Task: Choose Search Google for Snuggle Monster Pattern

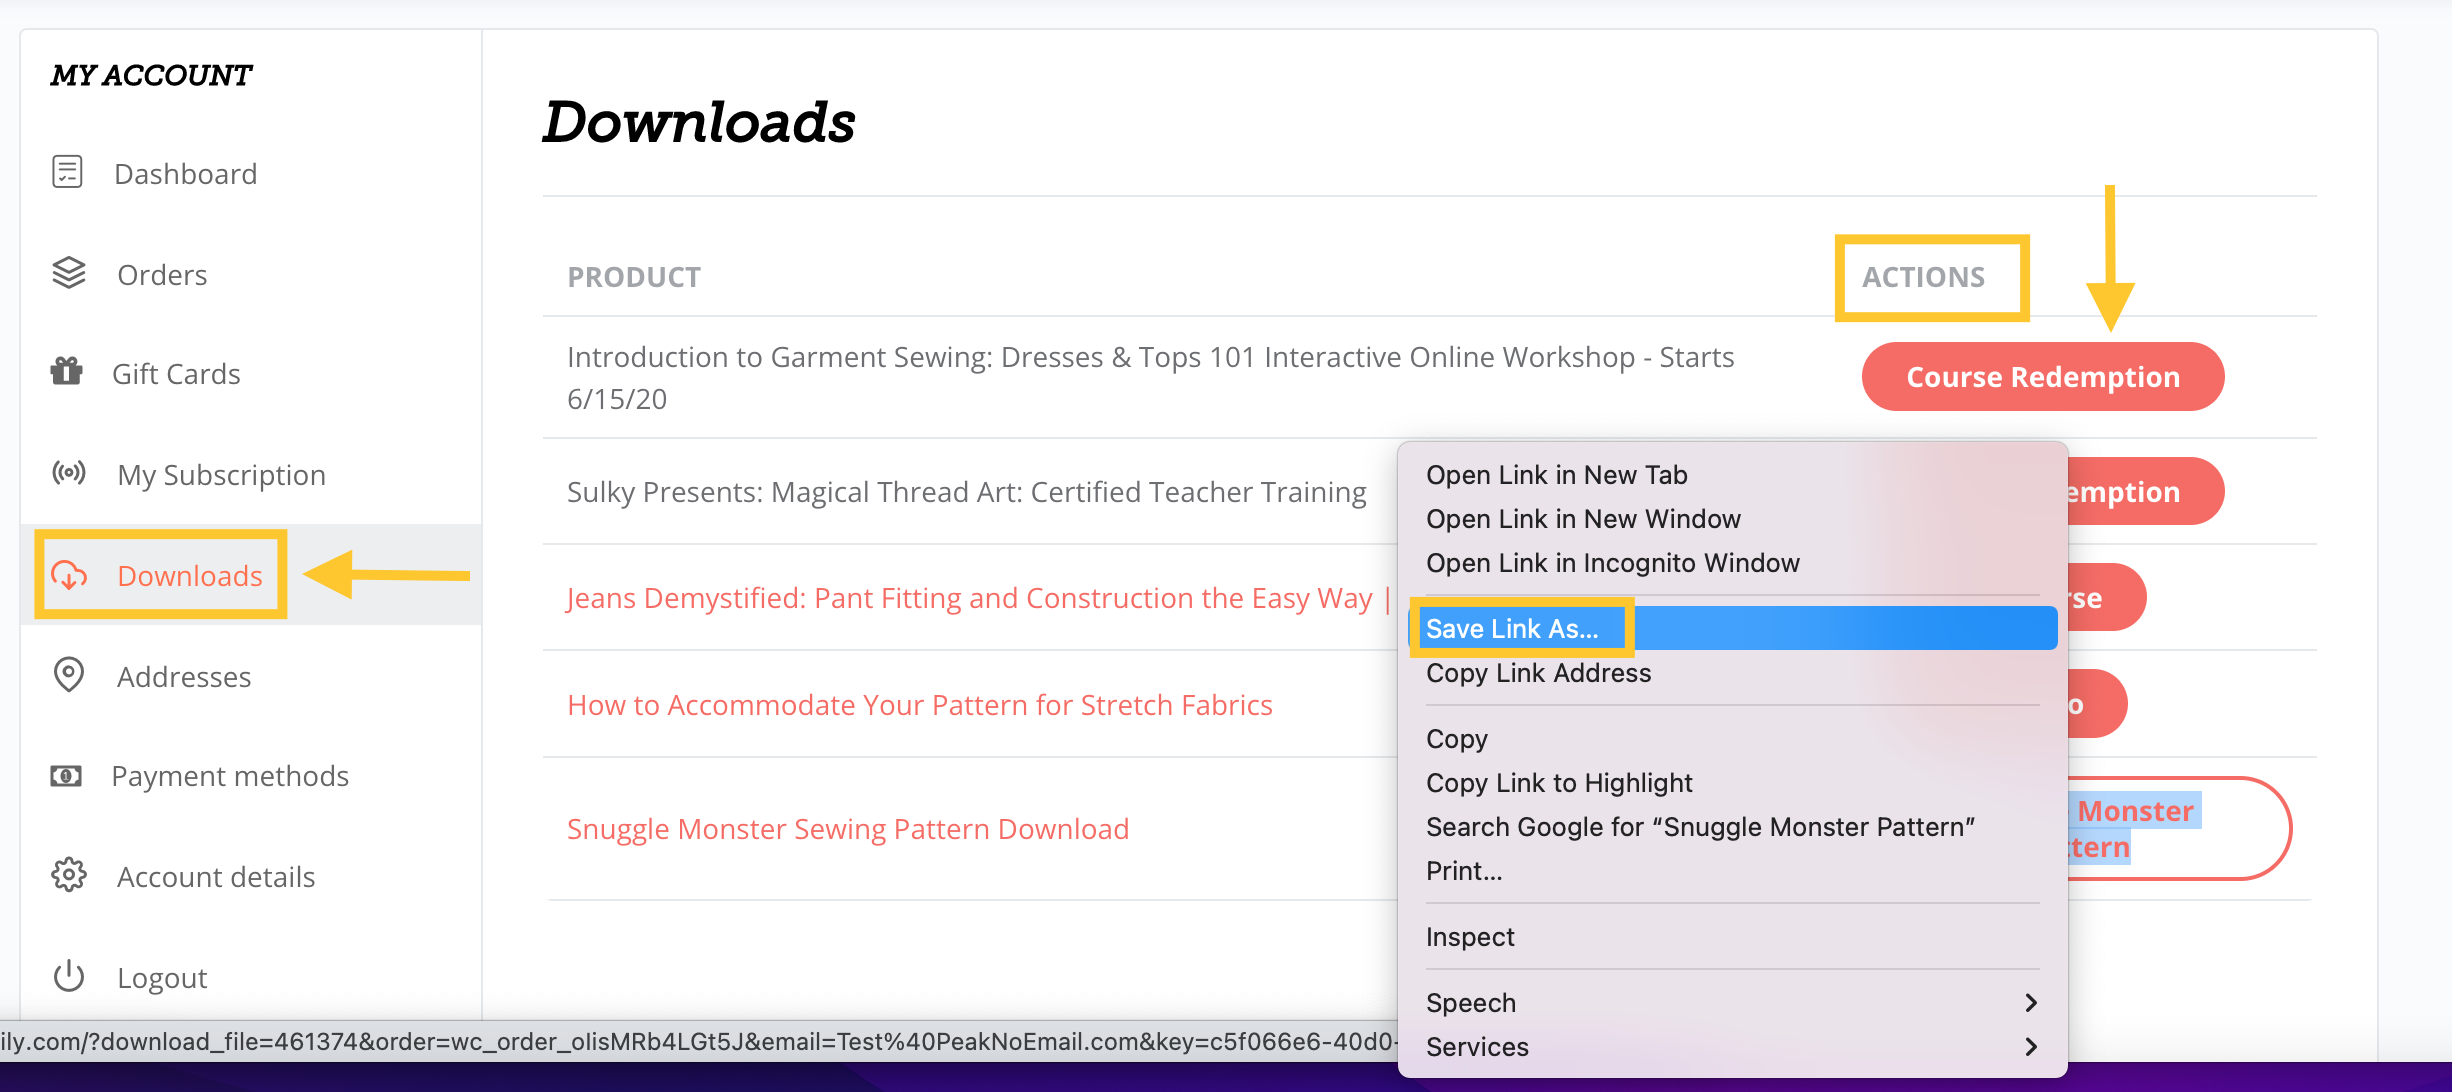Action: [1732, 827]
